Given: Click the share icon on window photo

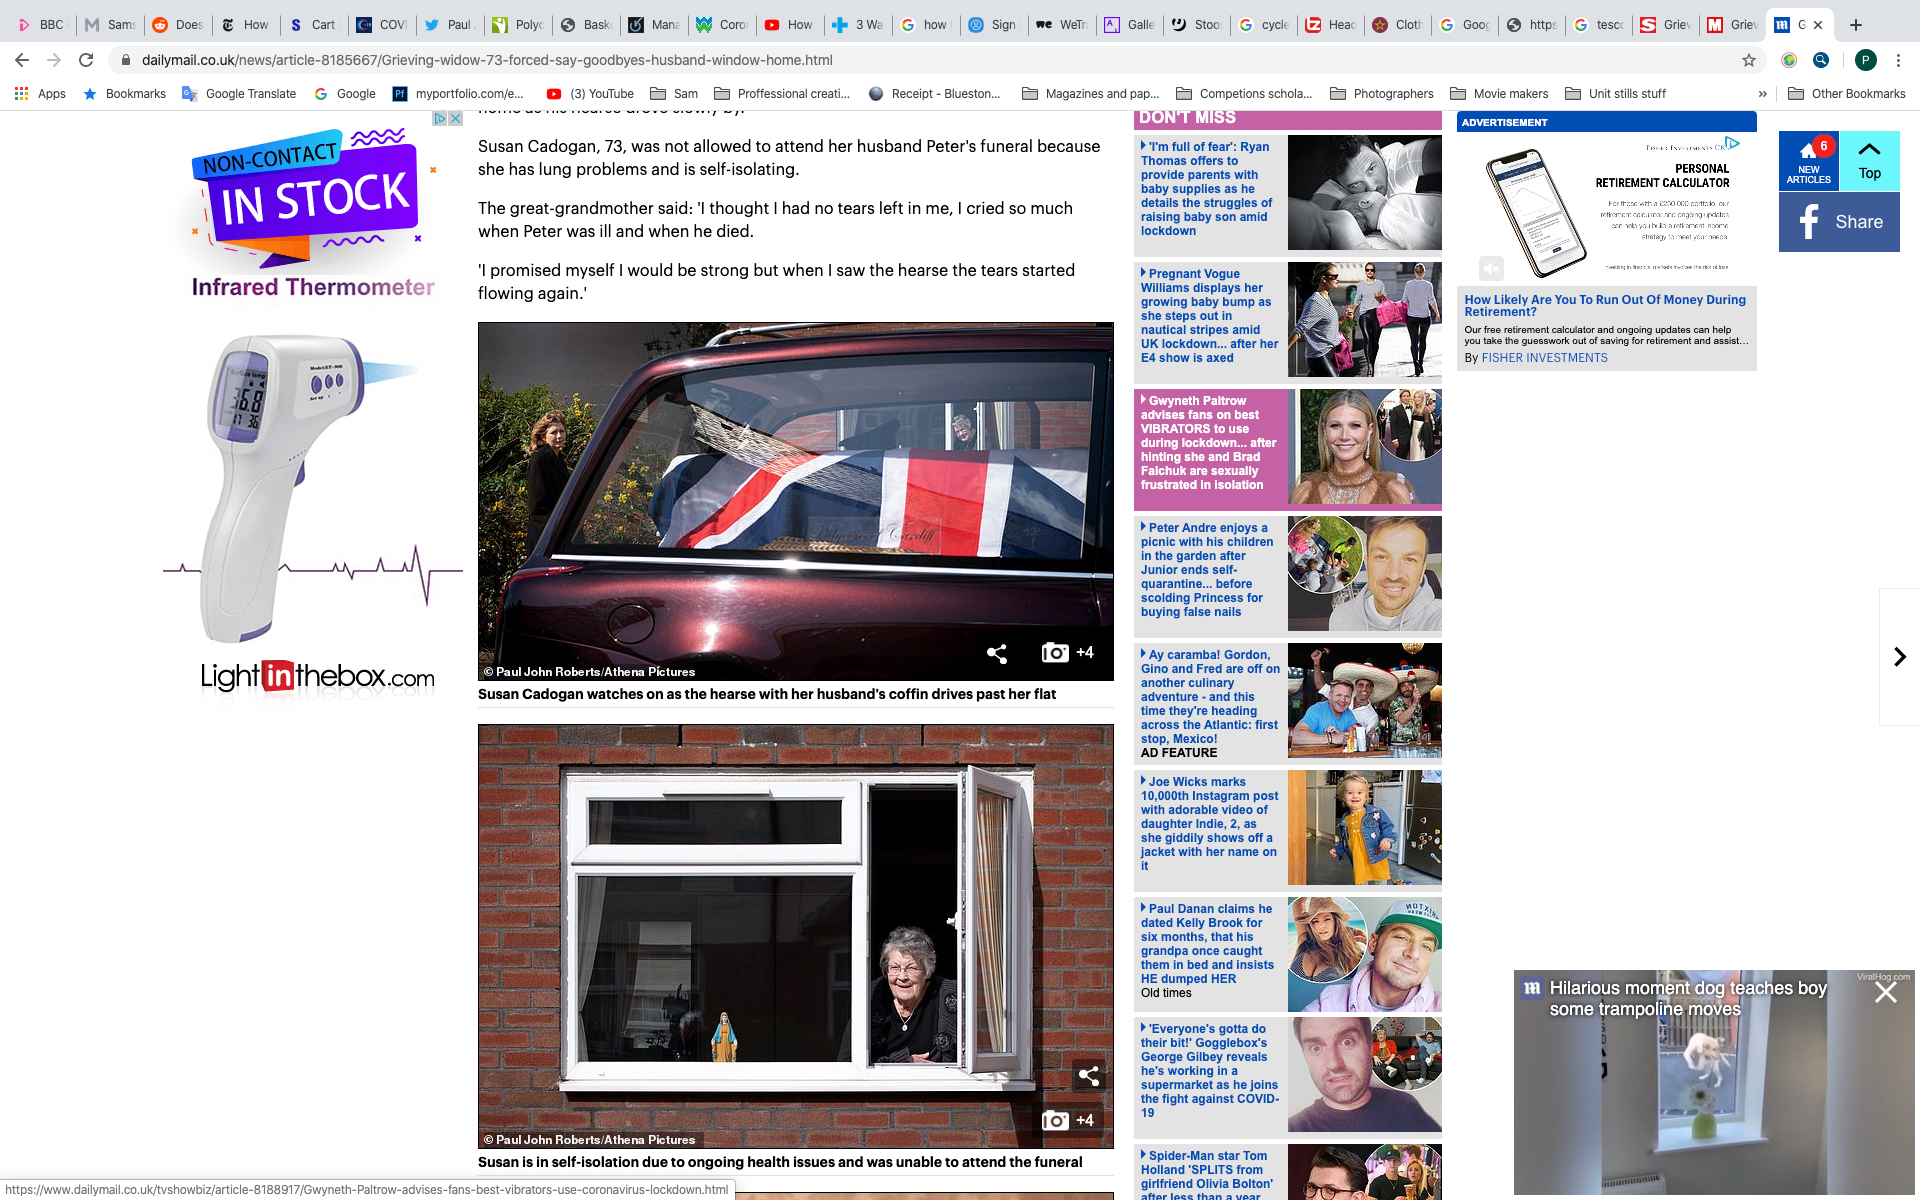Looking at the screenshot, I should [x=1088, y=1076].
